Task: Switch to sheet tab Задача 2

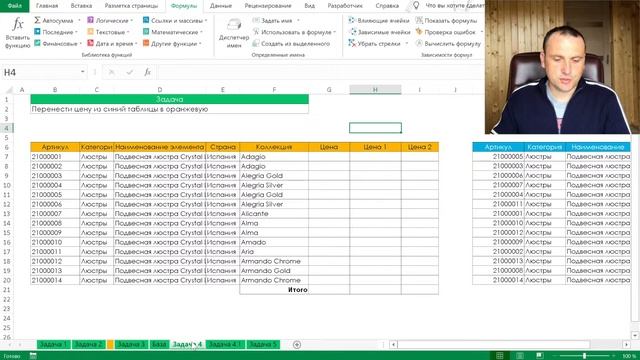Action: (89, 344)
